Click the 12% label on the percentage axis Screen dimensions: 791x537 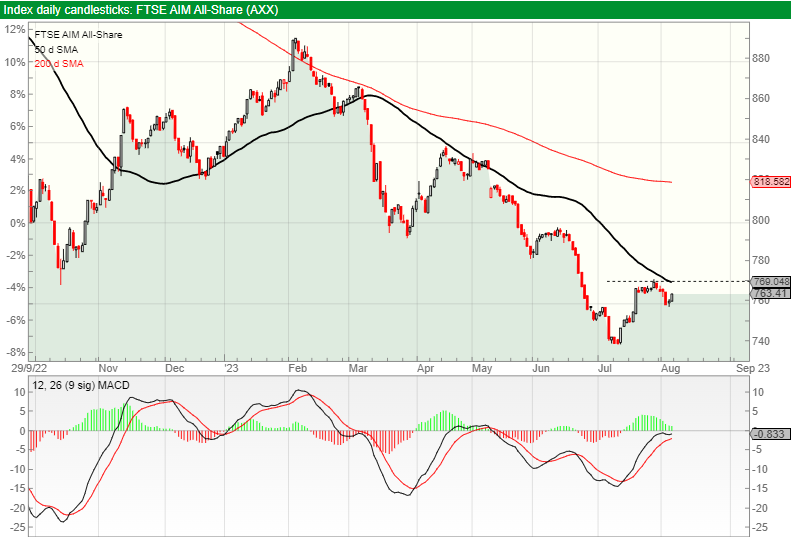15,30
